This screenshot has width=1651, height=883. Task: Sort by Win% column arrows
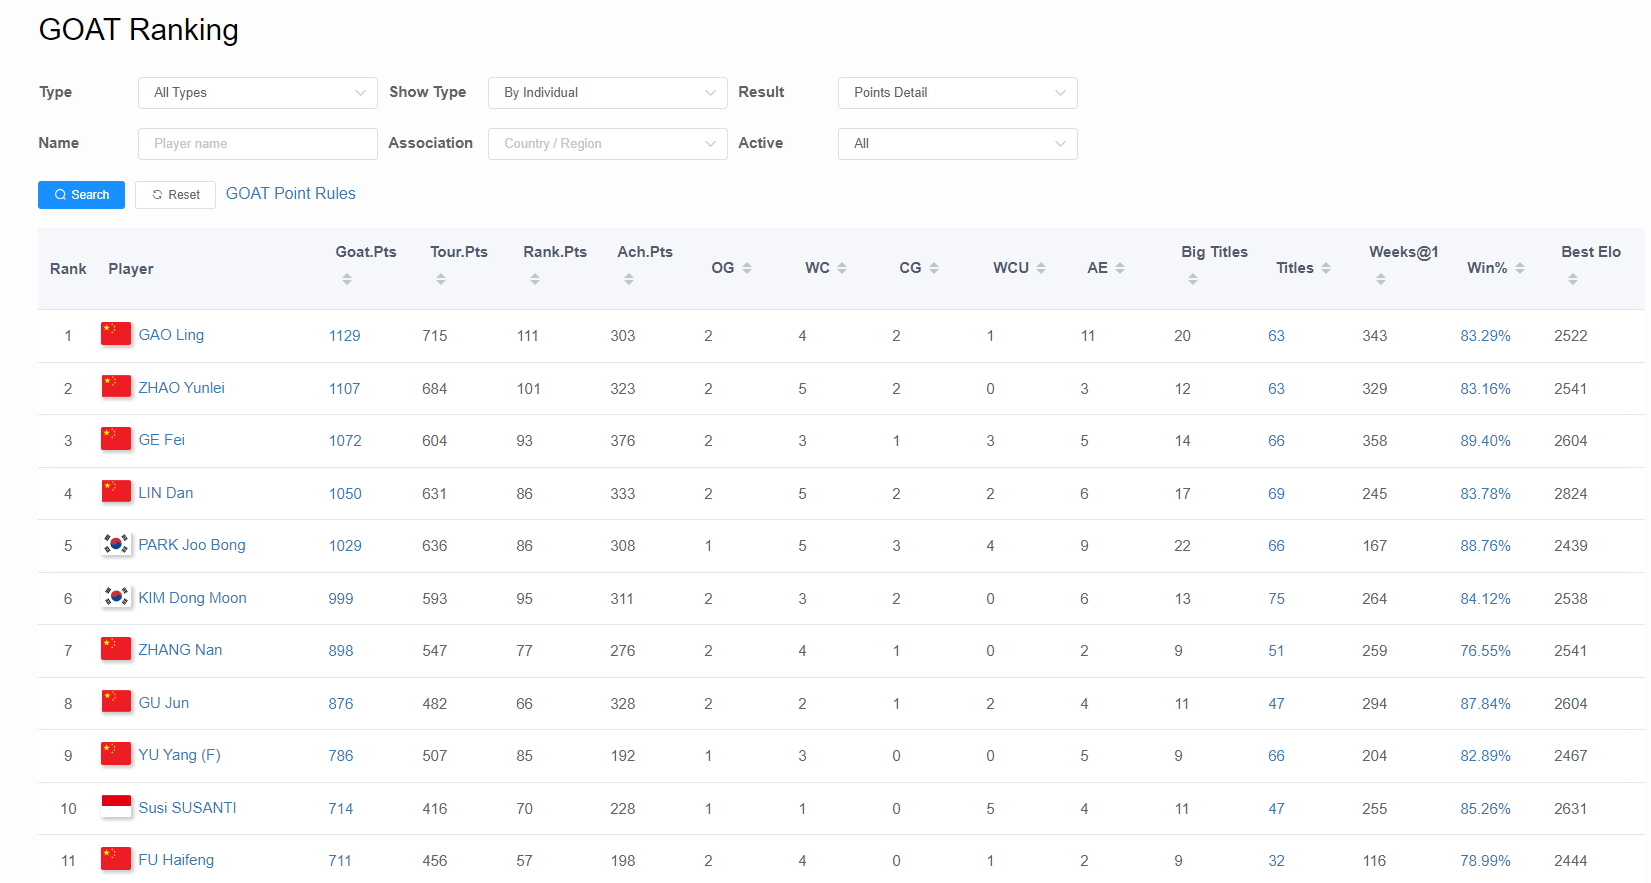click(1520, 268)
